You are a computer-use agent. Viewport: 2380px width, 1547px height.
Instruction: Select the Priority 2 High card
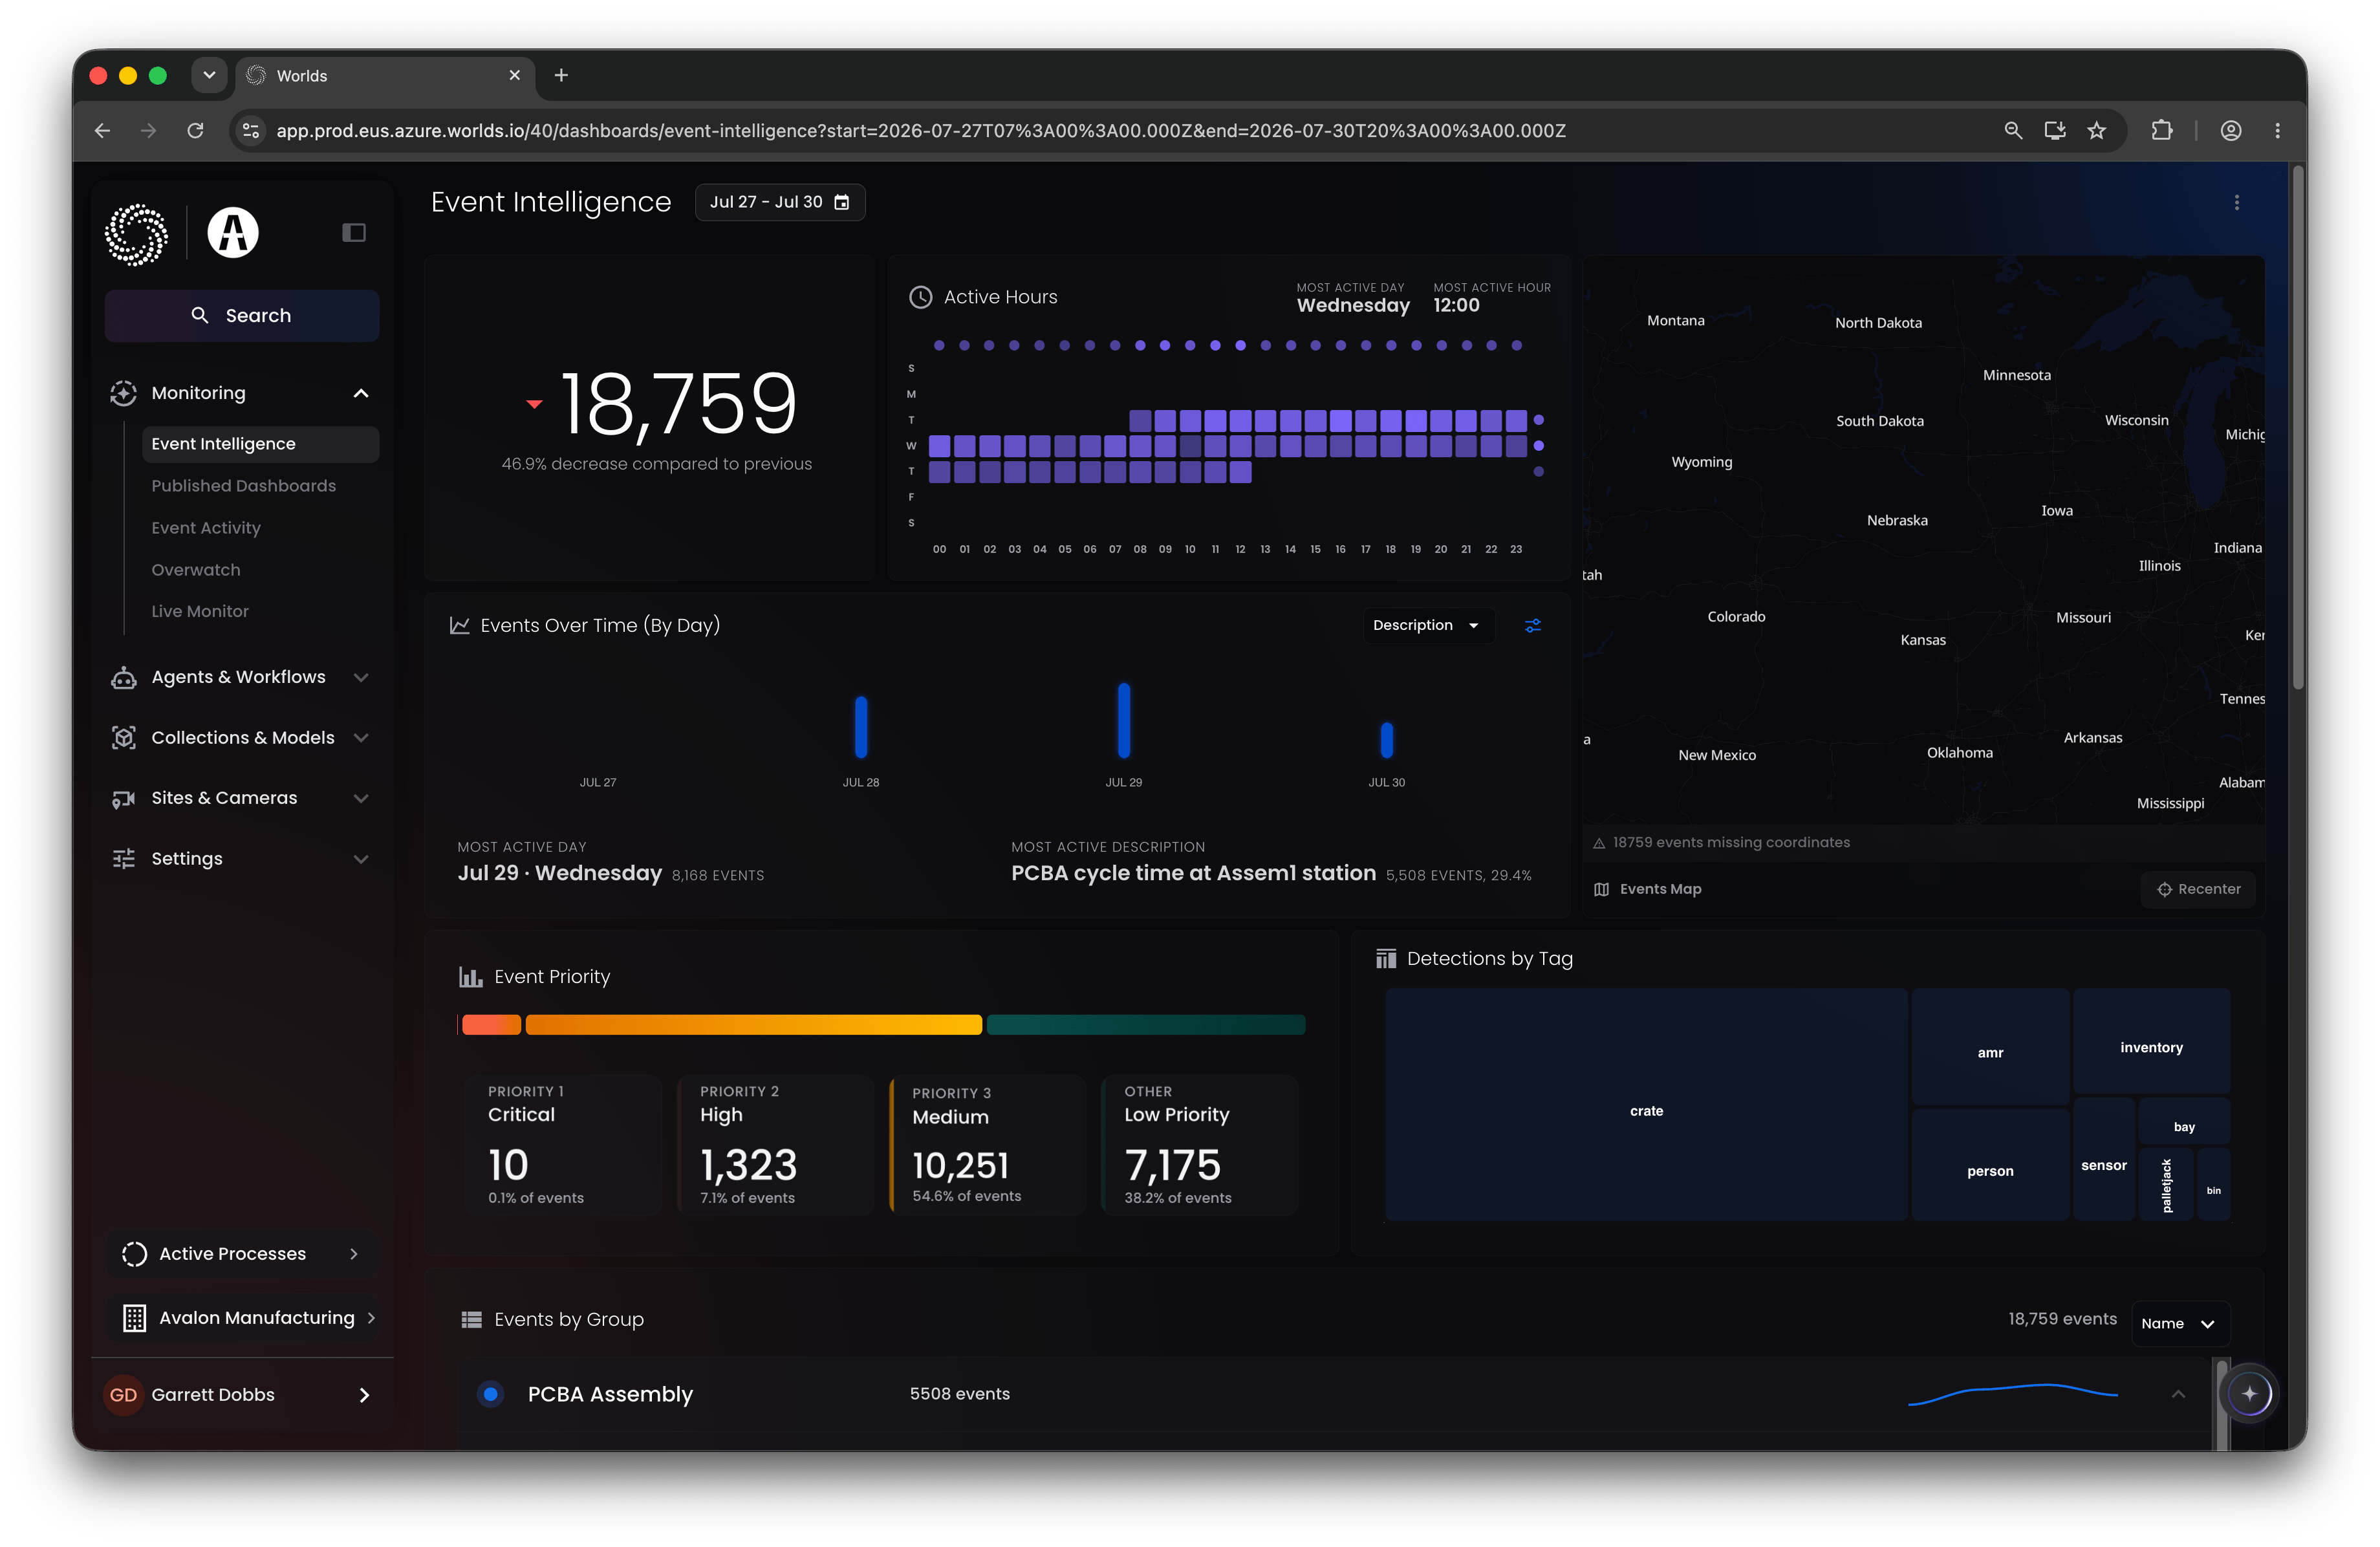click(775, 1145)
